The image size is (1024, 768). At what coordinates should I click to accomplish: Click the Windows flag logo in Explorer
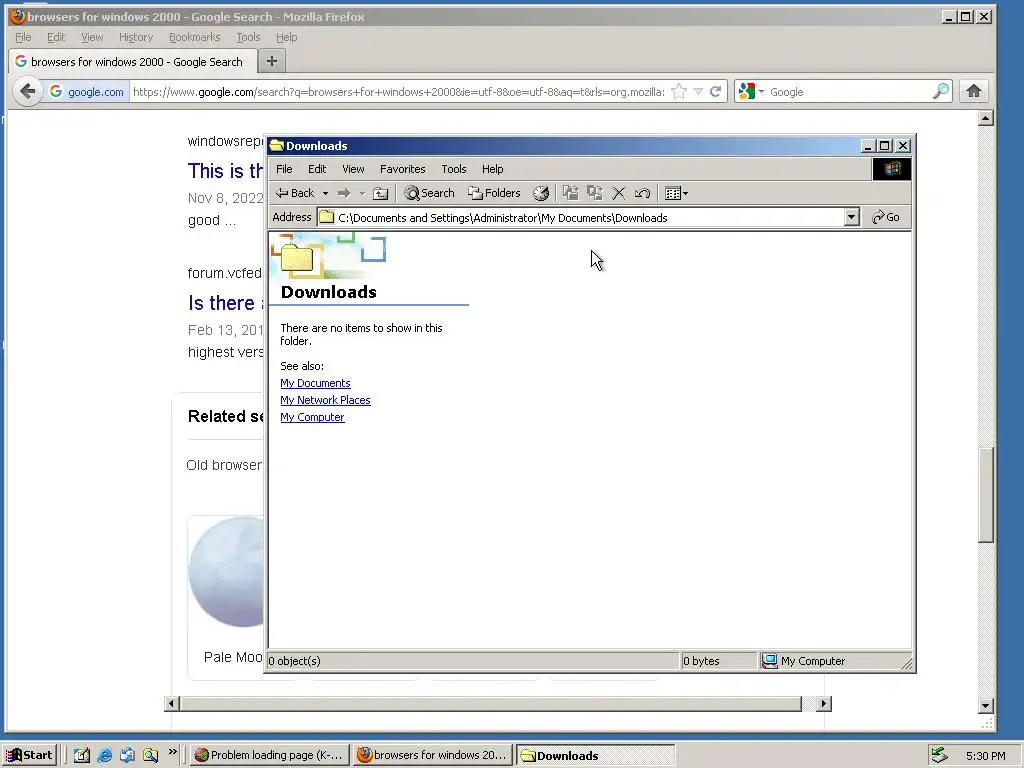[x=891, y=169]
